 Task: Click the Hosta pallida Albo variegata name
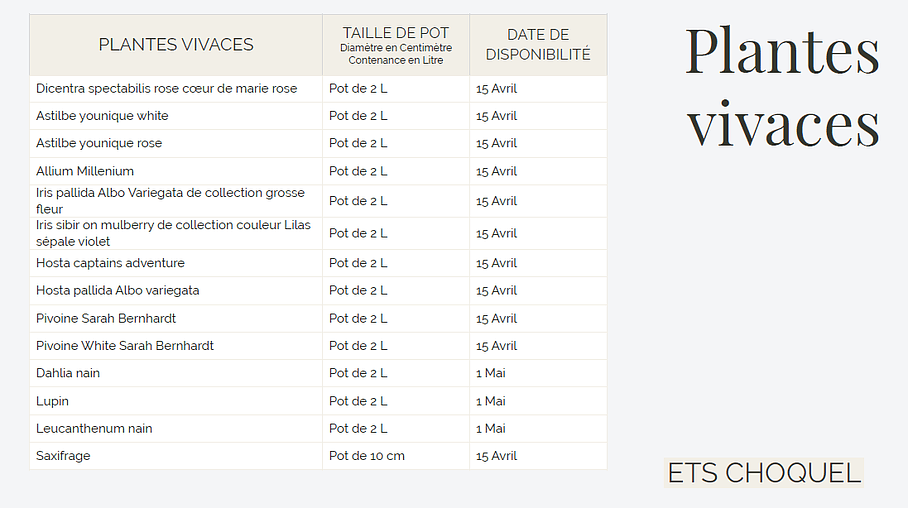117,291
